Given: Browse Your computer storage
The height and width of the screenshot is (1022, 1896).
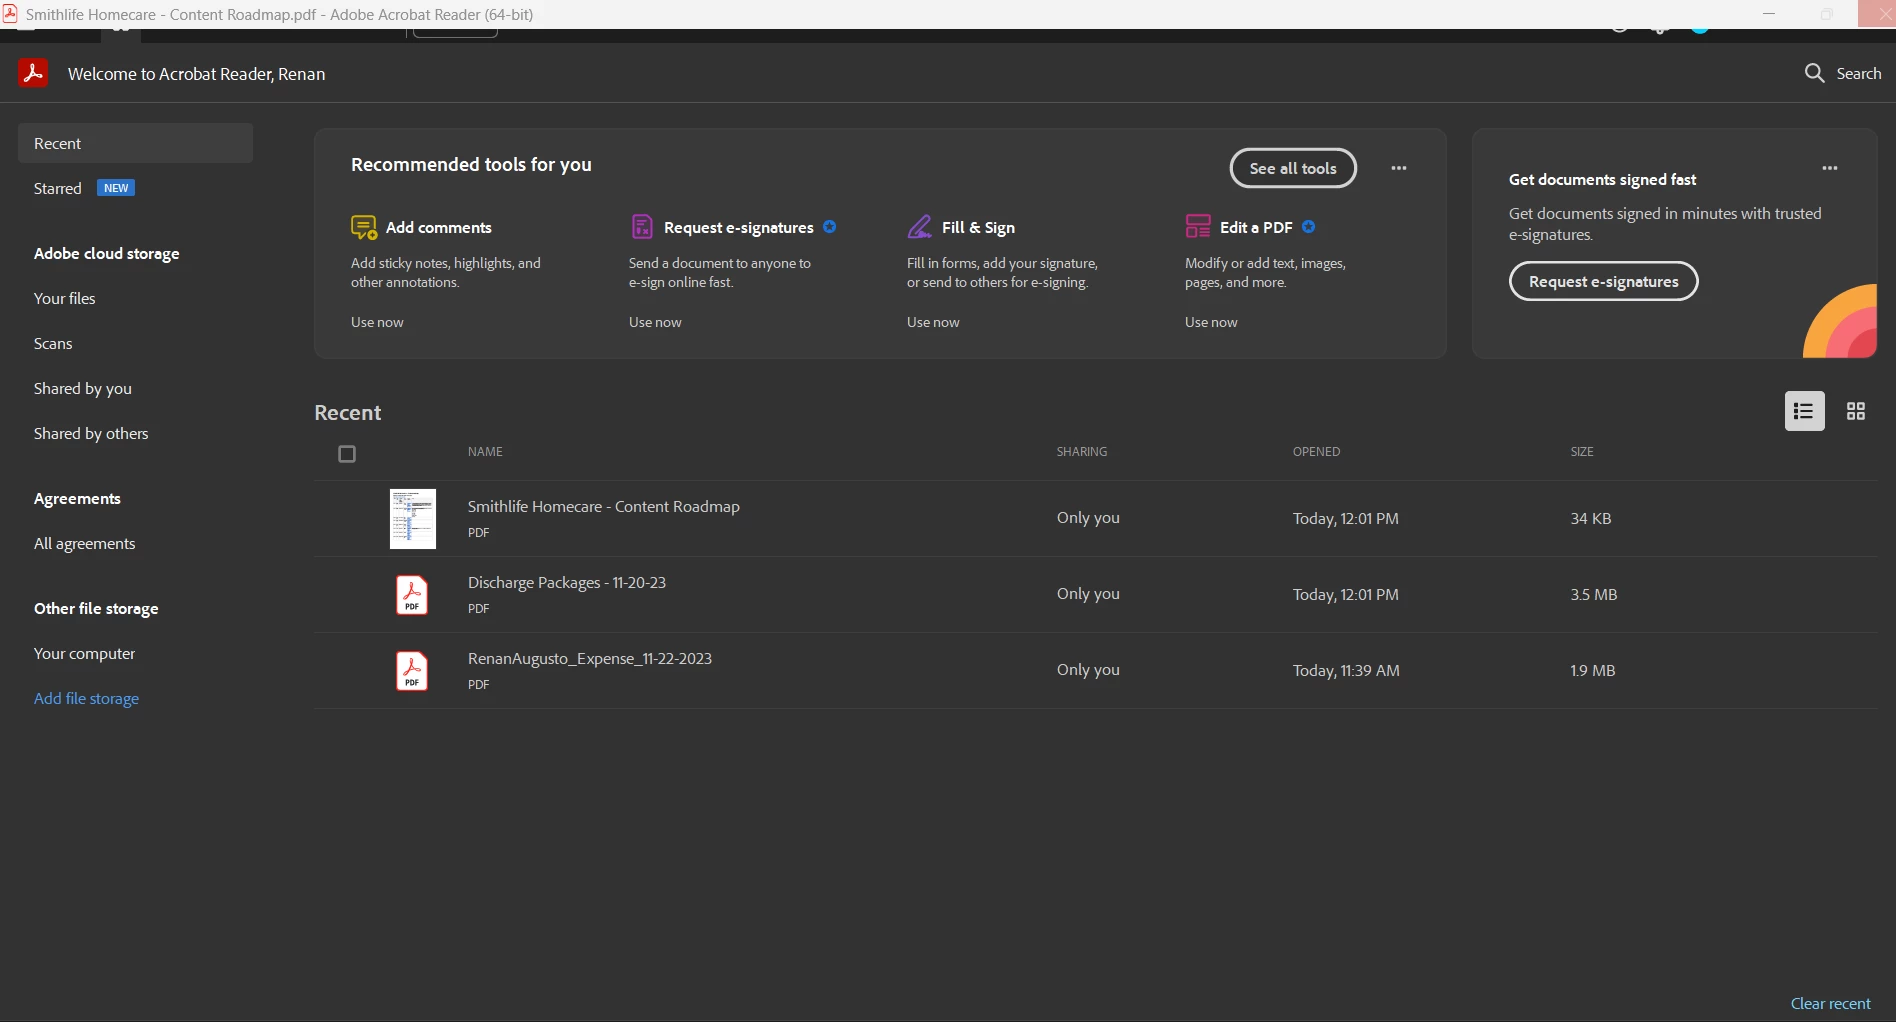Looking at the screenshot, I should [x=85, y=653].
